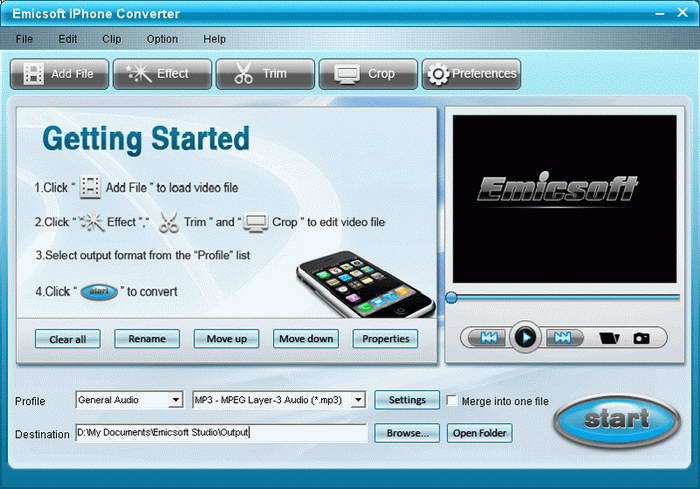Skip to previous with the rewind button
Screen dimensions: 700x489
pyautogui.click(x=488, y=338)
